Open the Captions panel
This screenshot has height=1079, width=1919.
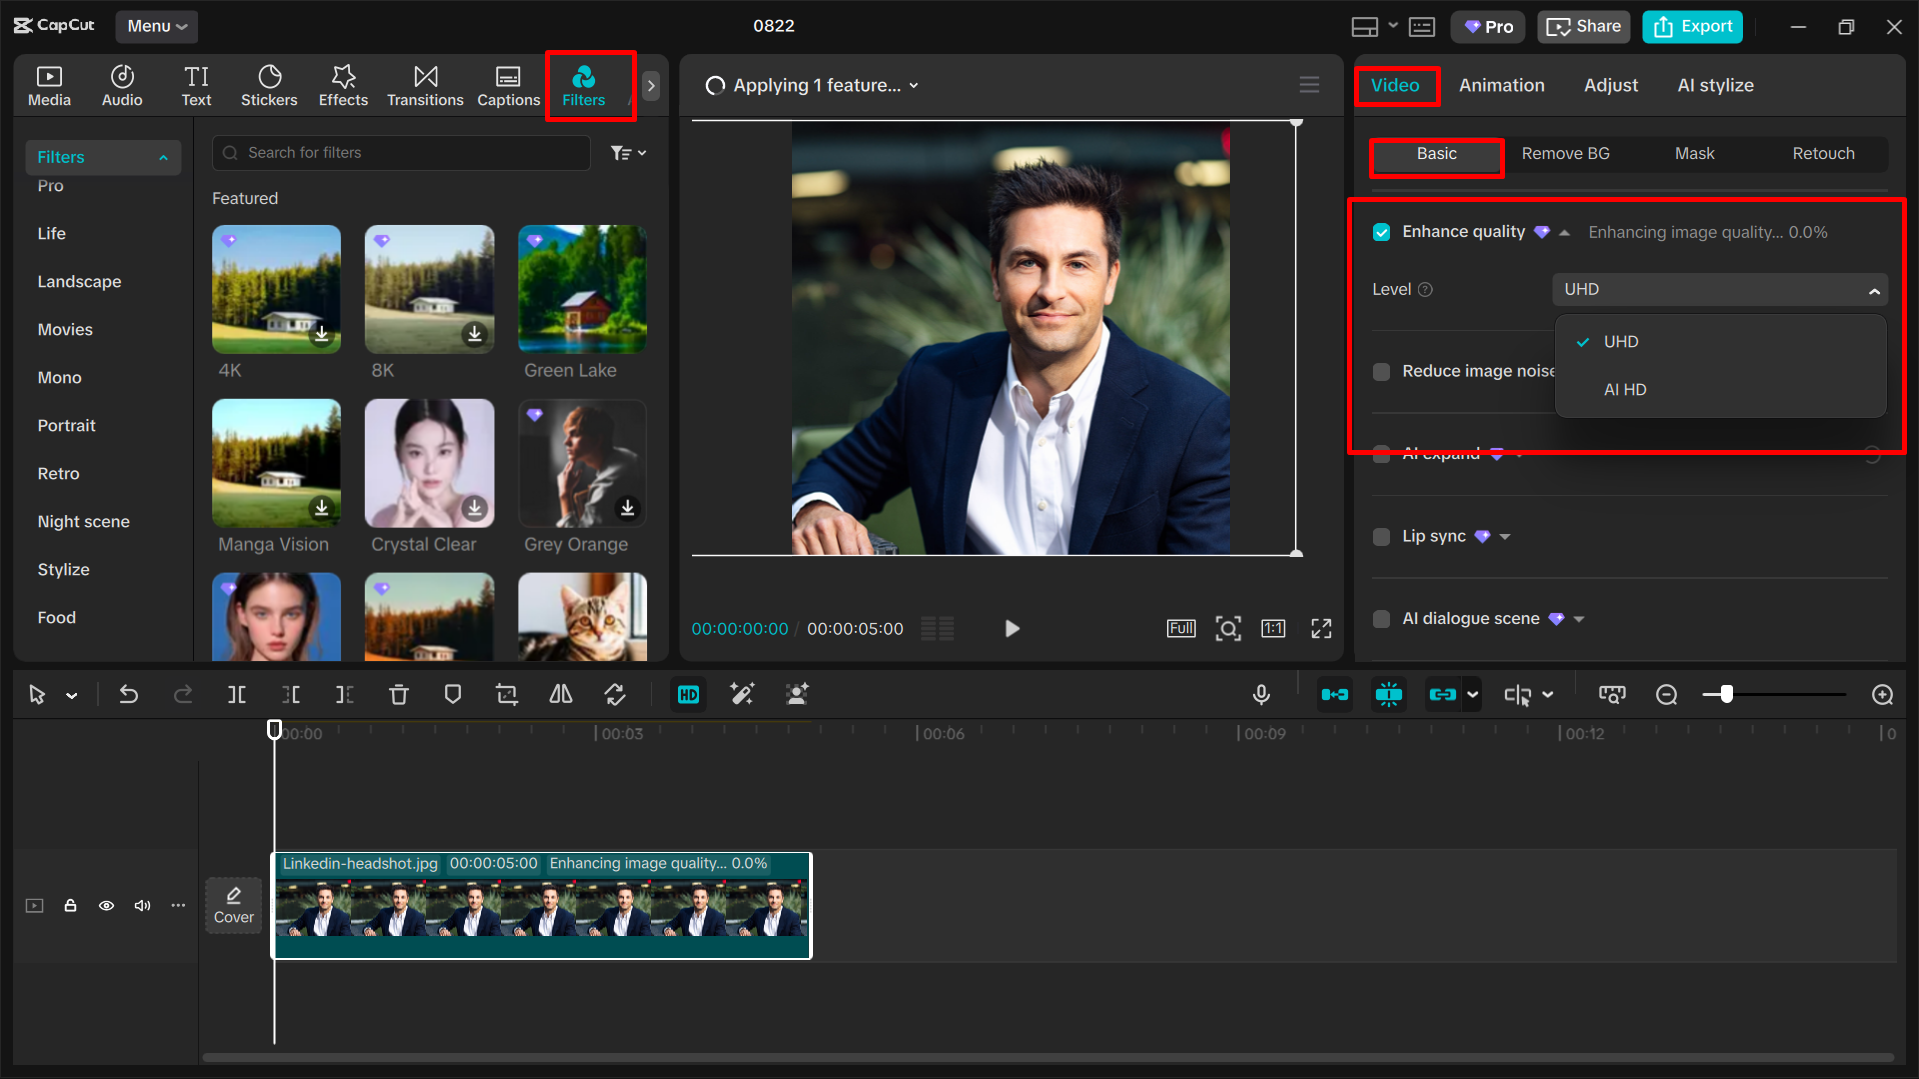point(508,85)
